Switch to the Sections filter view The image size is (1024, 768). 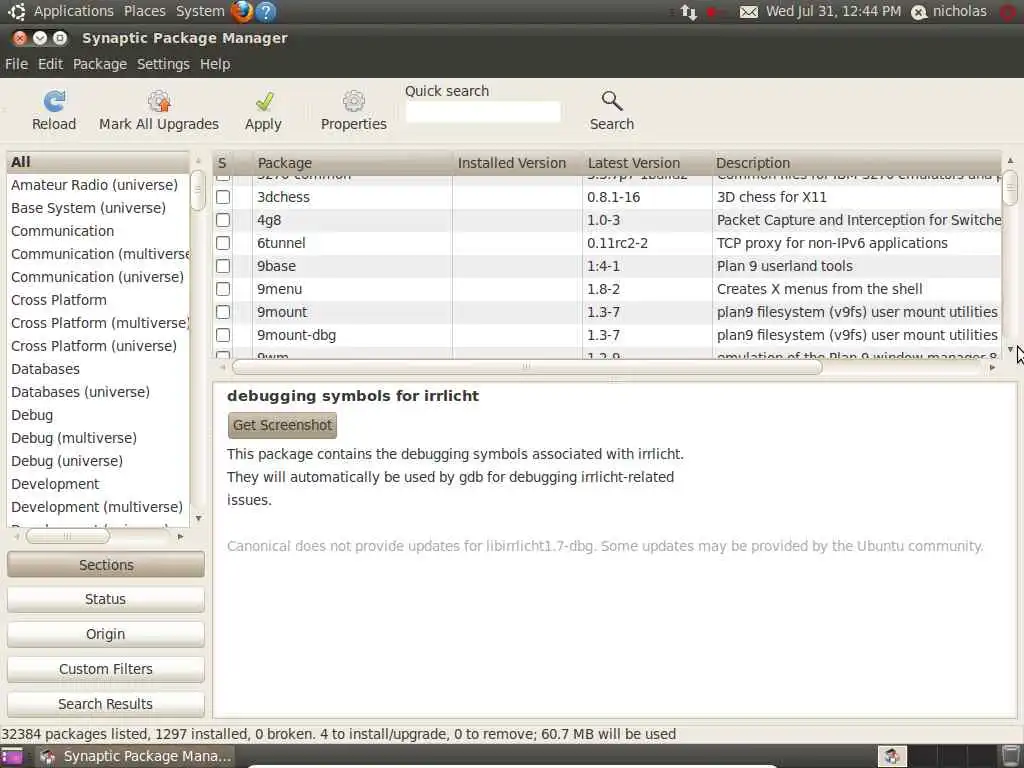[x=106, y=565]
